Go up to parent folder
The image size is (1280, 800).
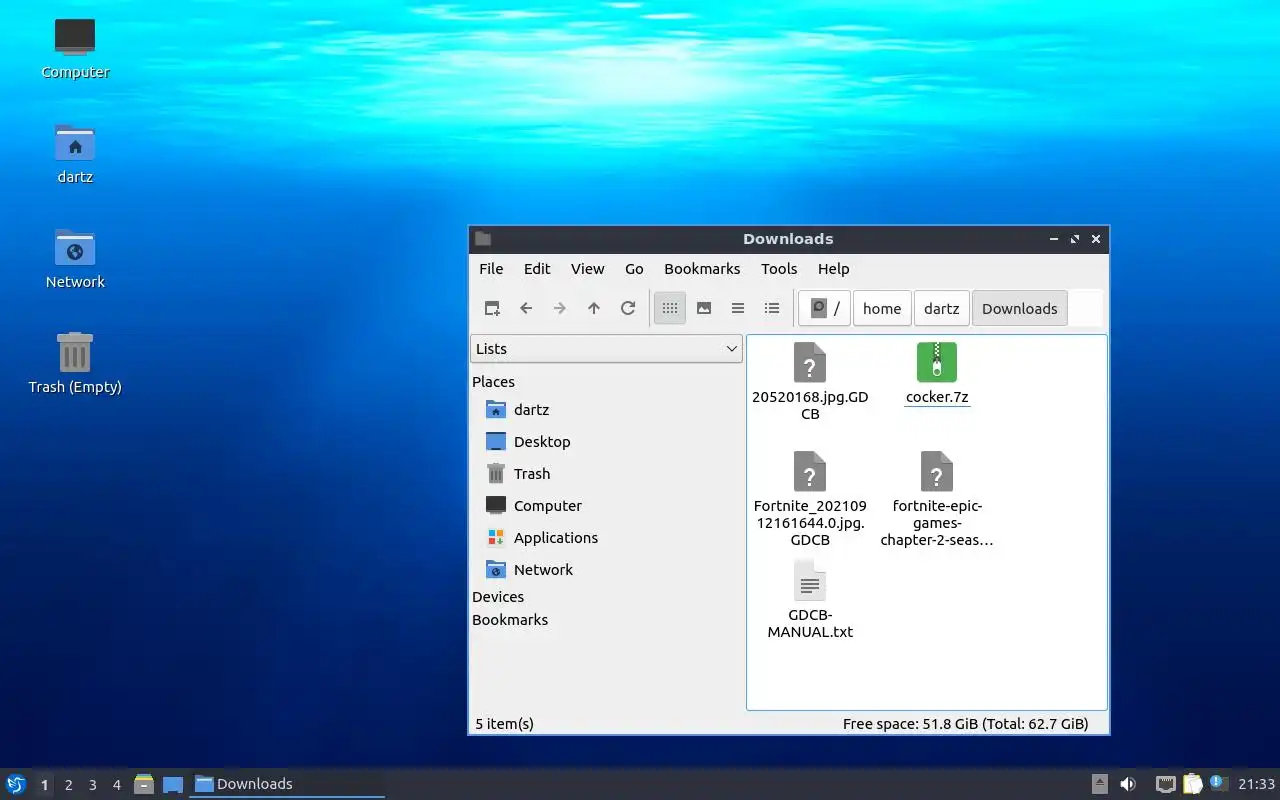[x=594, y=308]
